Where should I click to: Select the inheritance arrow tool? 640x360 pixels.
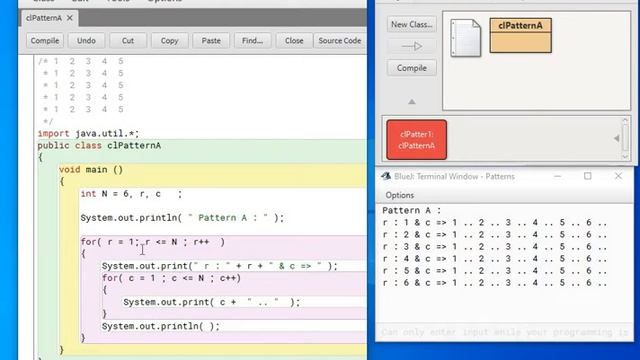411,47
